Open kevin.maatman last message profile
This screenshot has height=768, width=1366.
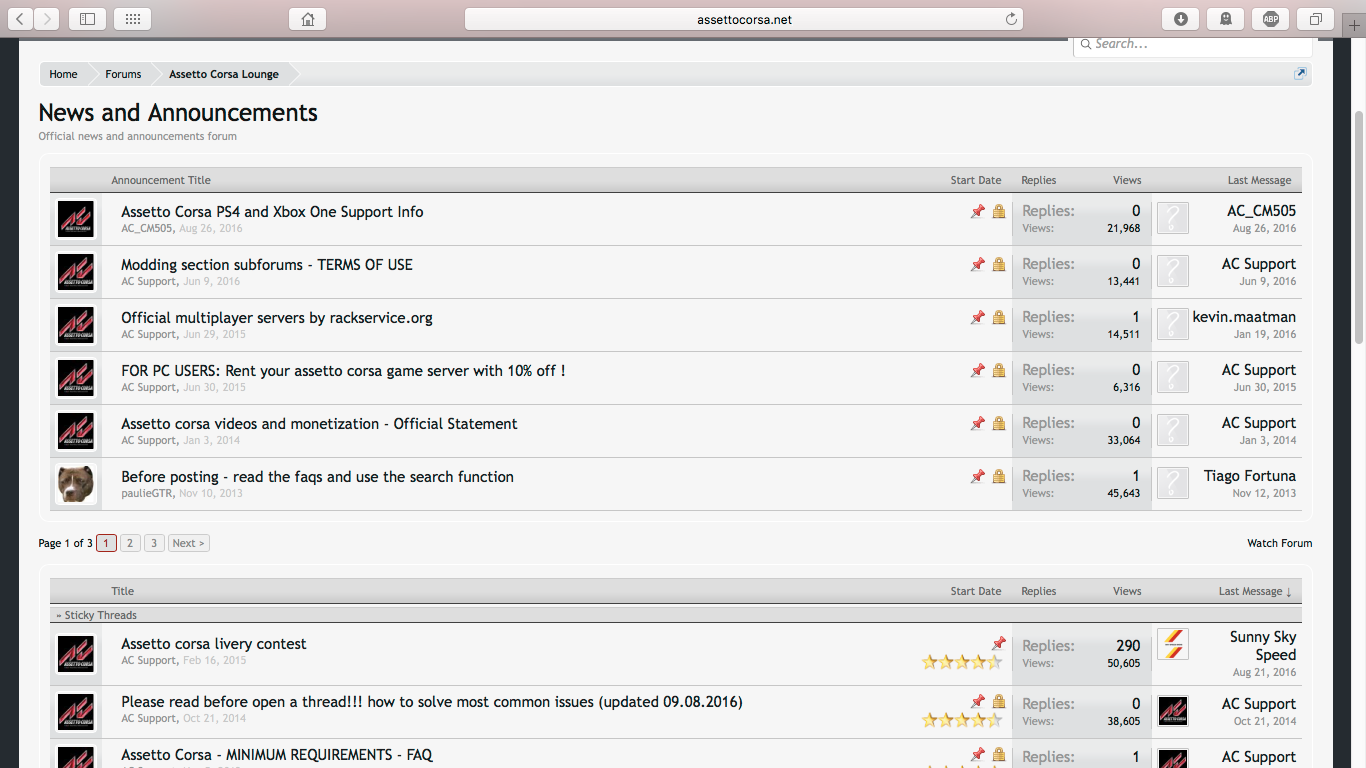[x=1244, y=317]
